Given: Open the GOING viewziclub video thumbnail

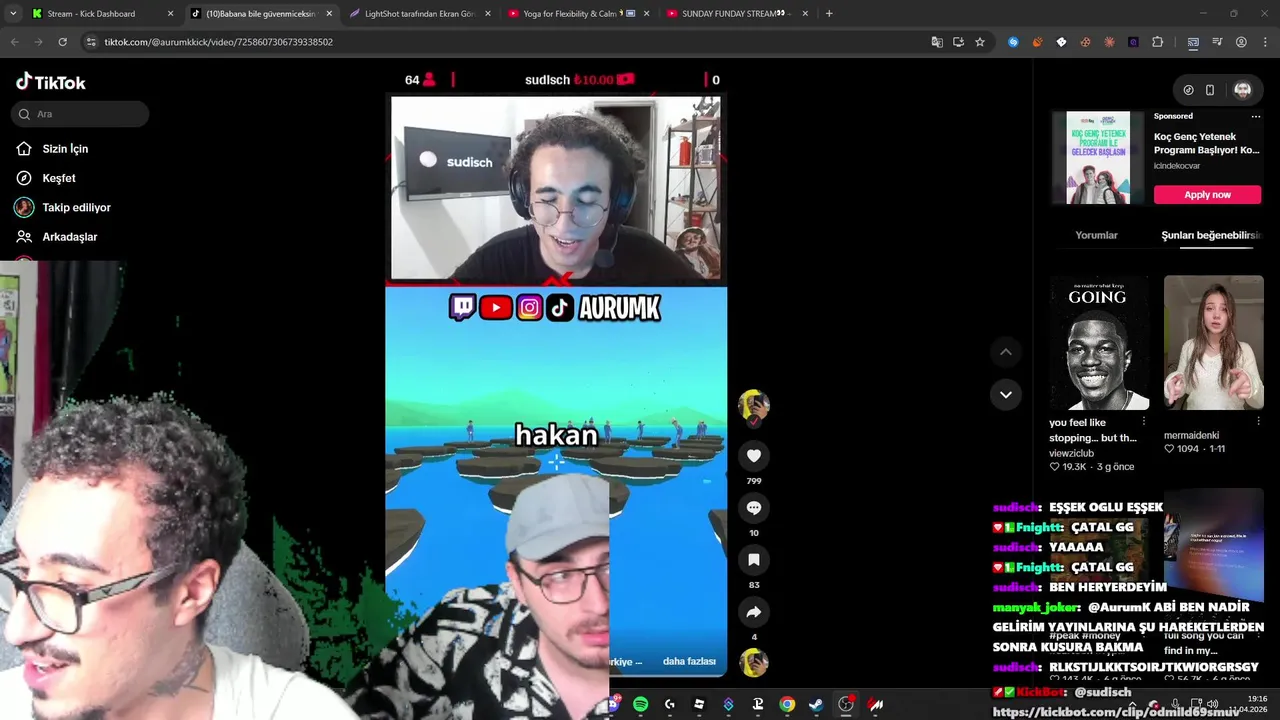Looking at the screenshot, I should 1100,343.
